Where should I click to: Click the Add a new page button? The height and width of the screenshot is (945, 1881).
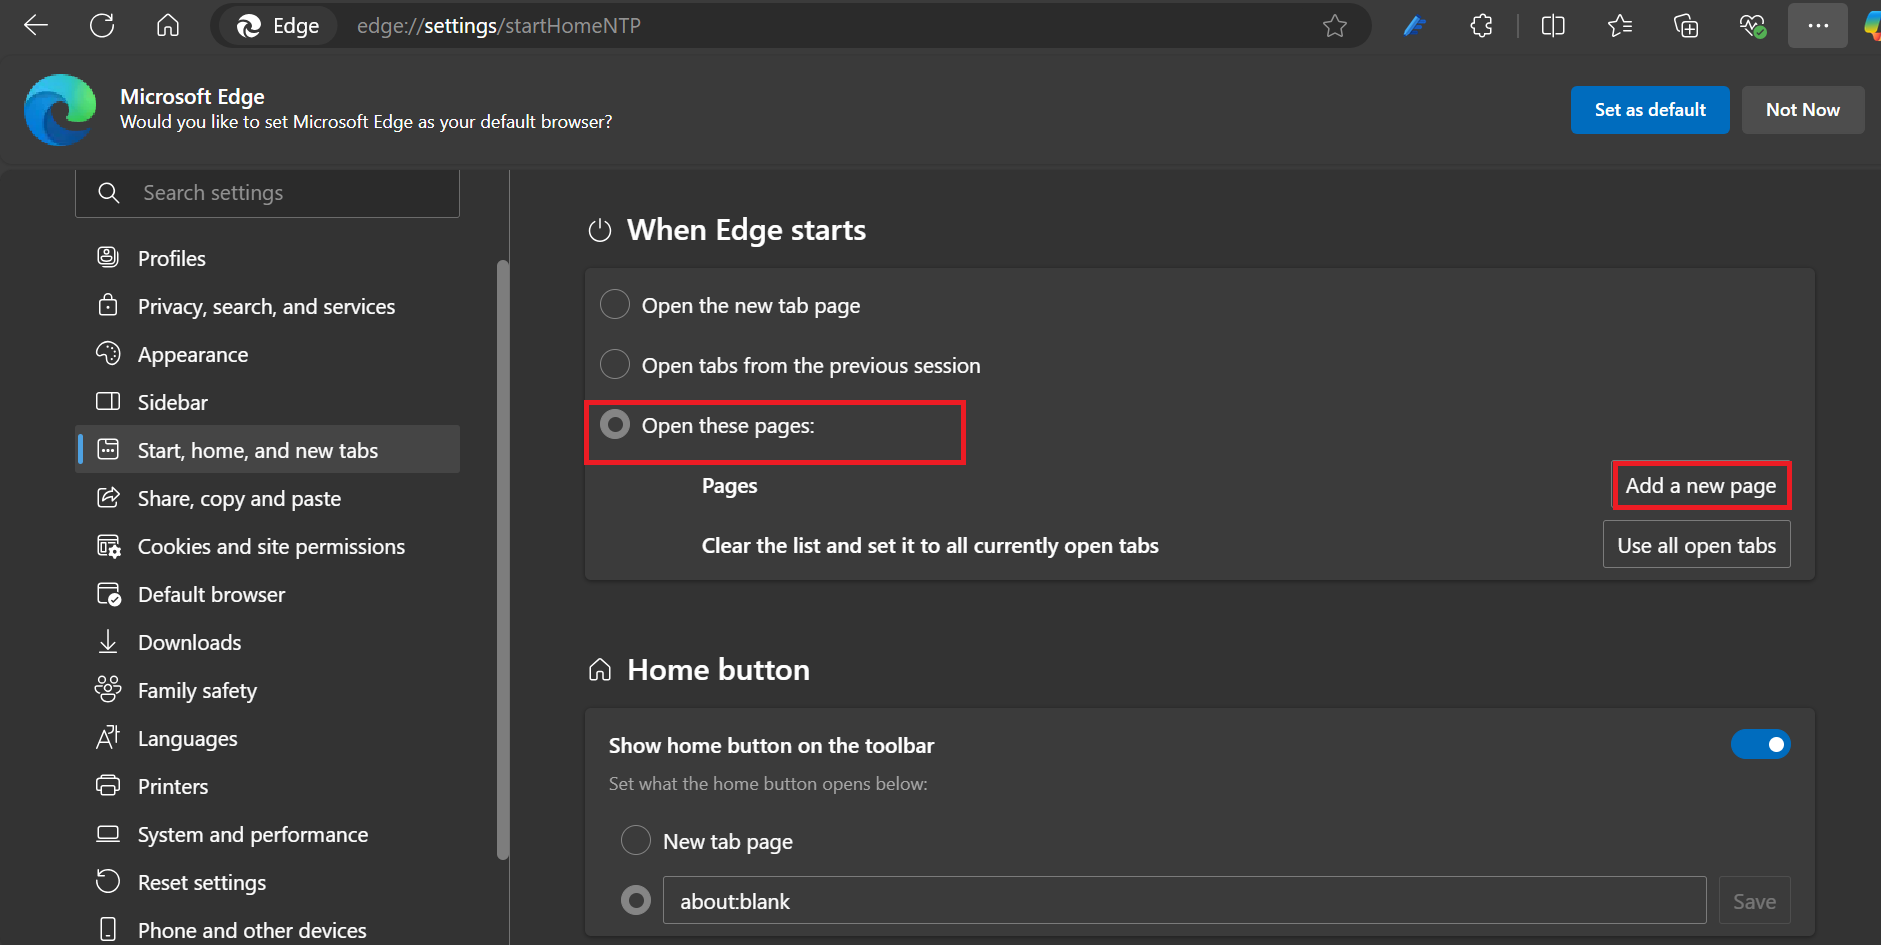(x=1700, y=486)
